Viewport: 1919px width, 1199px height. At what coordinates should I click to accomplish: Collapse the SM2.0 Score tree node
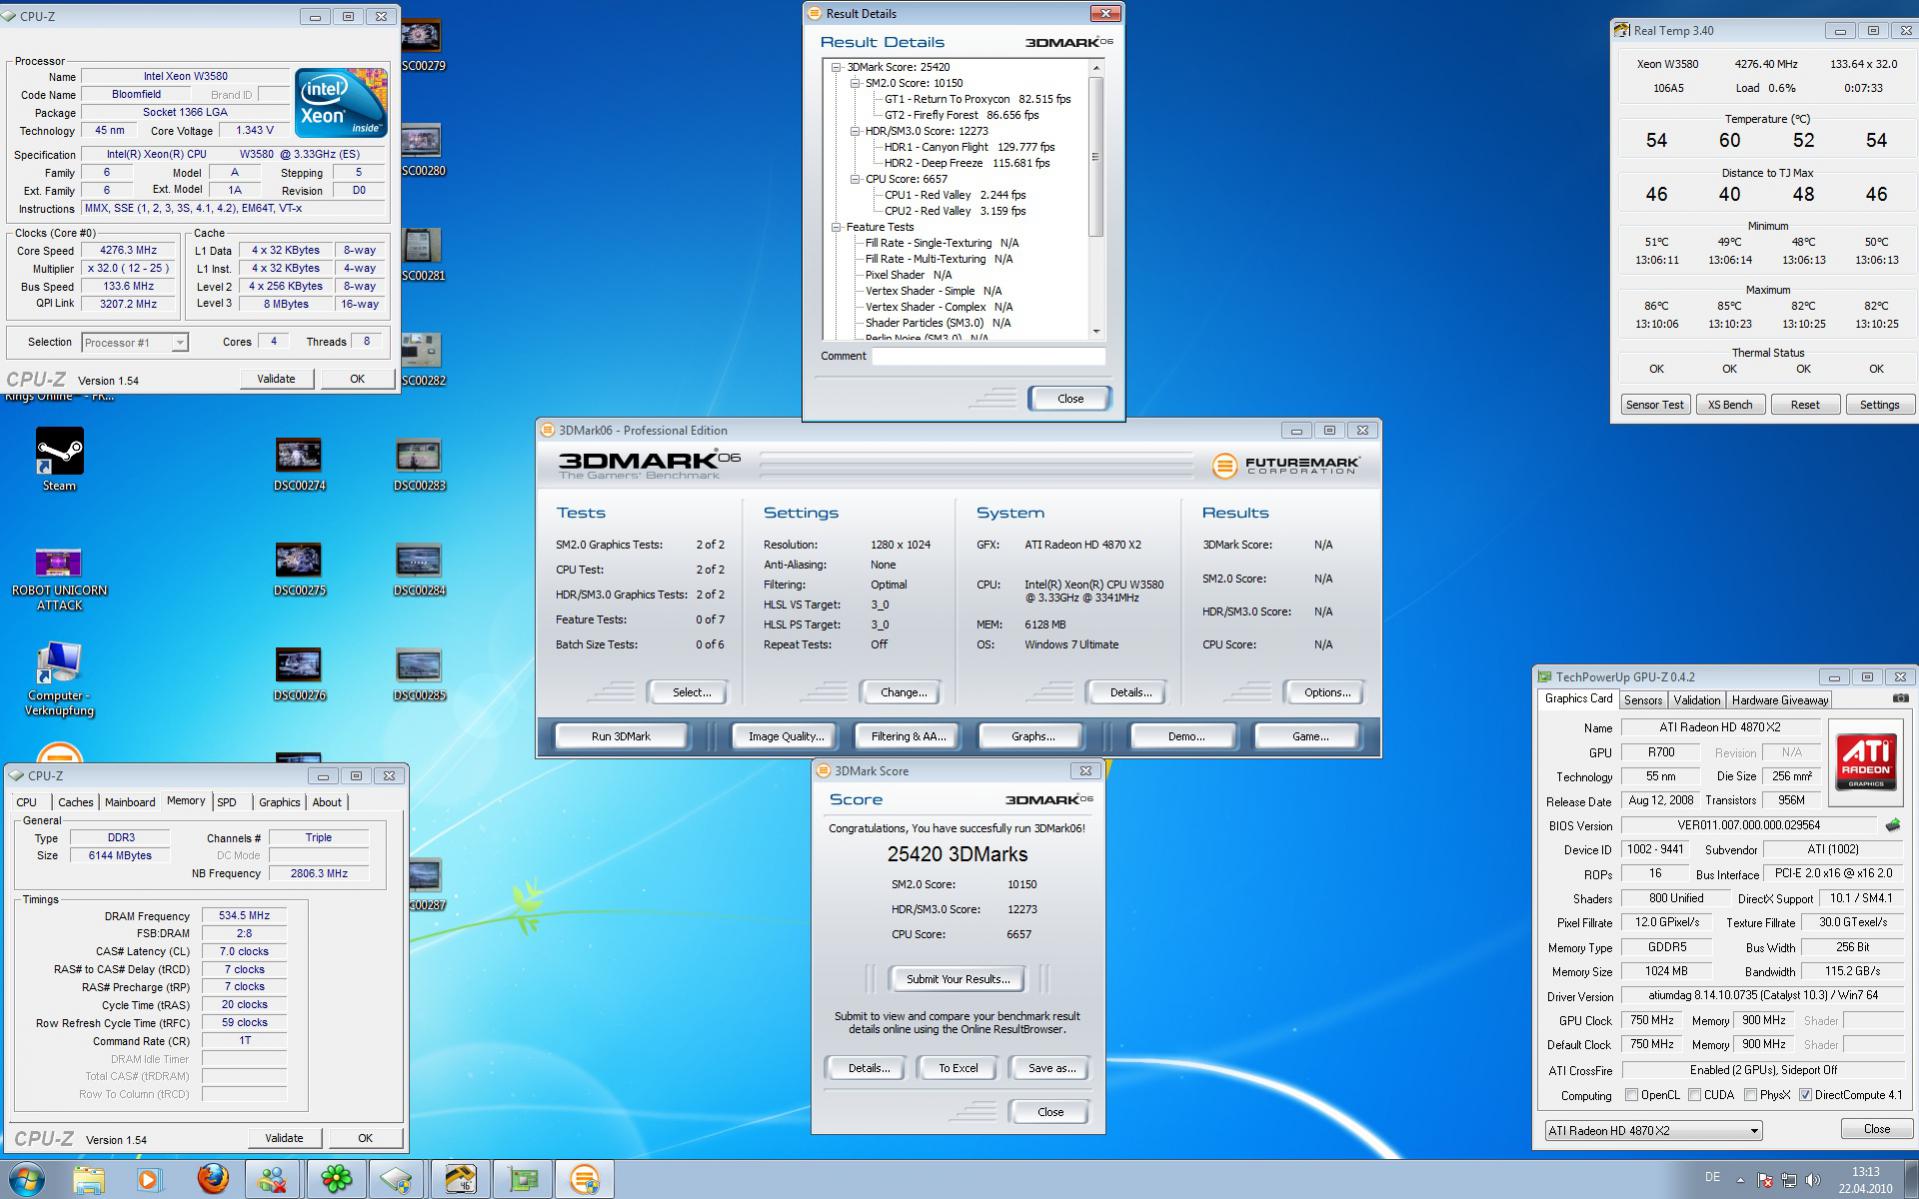(x=855, y=83)
